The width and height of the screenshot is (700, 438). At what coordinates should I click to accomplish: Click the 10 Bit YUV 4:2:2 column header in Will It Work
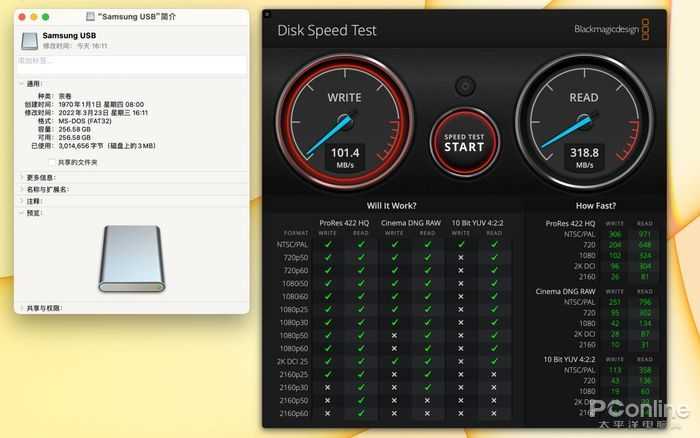coord(477,223)
